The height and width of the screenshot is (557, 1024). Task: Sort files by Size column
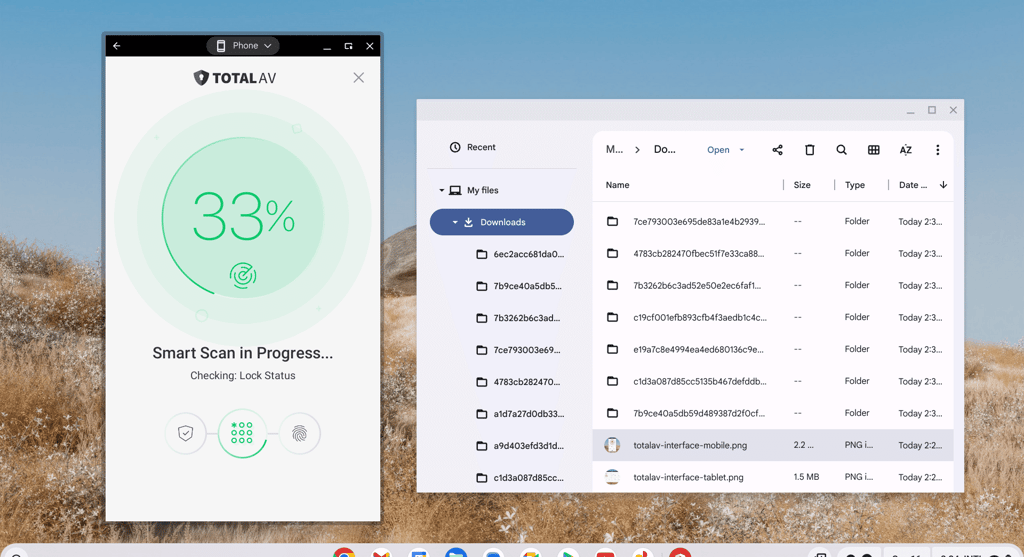[x=802, y=185]
